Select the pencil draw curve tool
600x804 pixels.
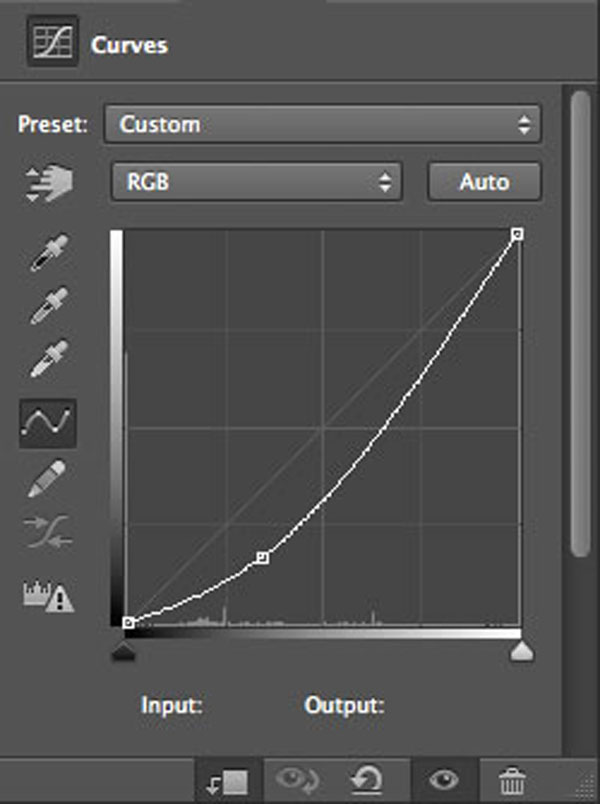pos(47,478)
